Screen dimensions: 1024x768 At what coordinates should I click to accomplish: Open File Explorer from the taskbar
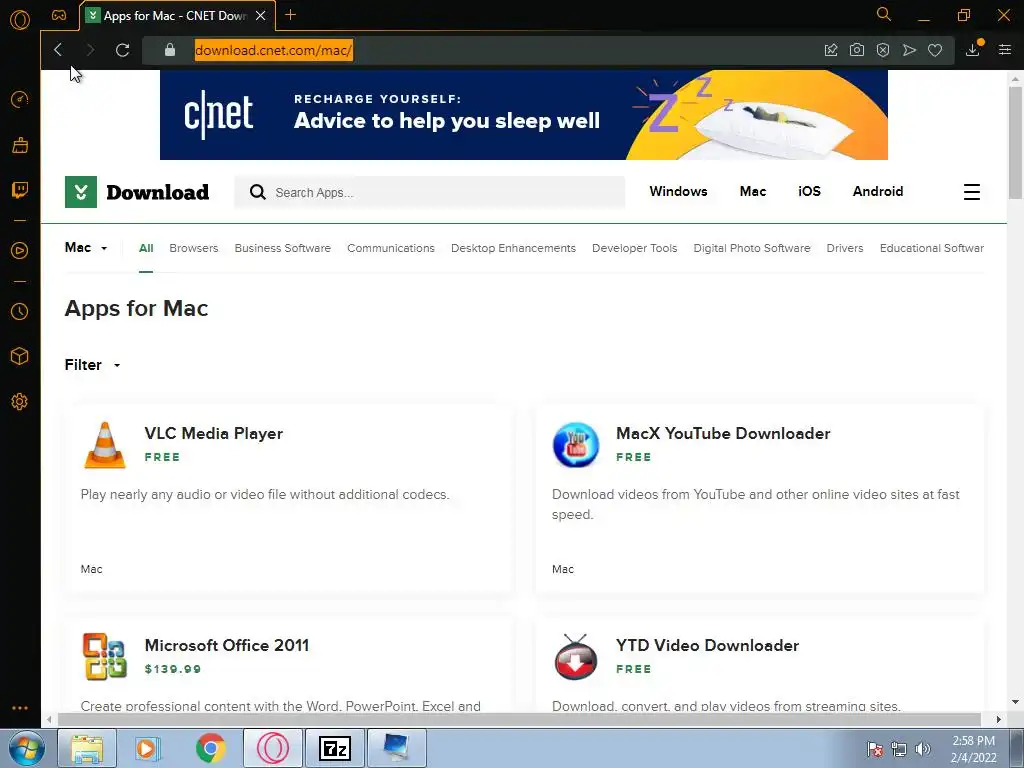[x=87, y=748]
